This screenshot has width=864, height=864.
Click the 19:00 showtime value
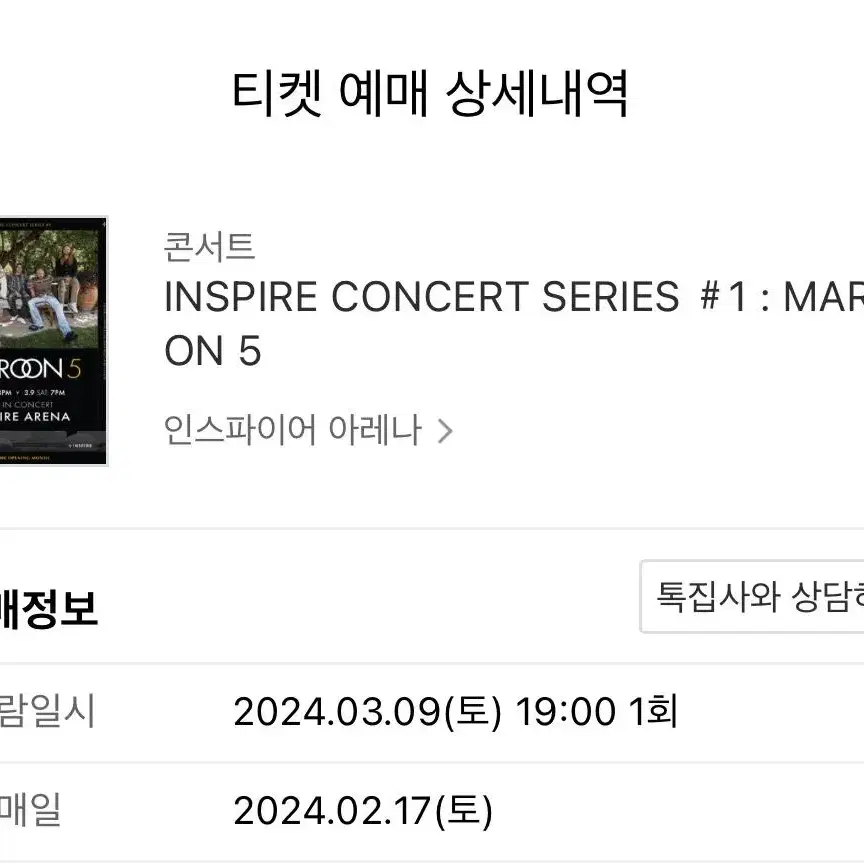(565, 712)
